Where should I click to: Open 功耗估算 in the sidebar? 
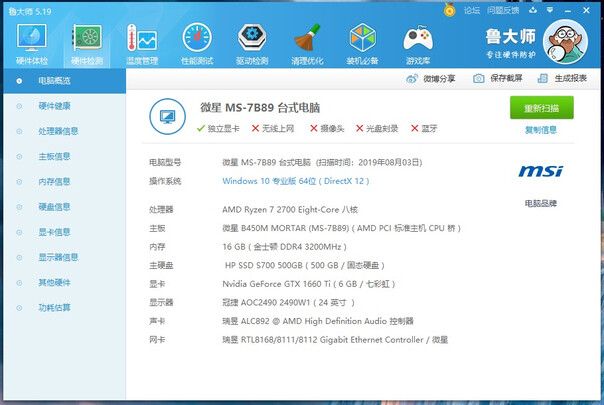[54, 308]
